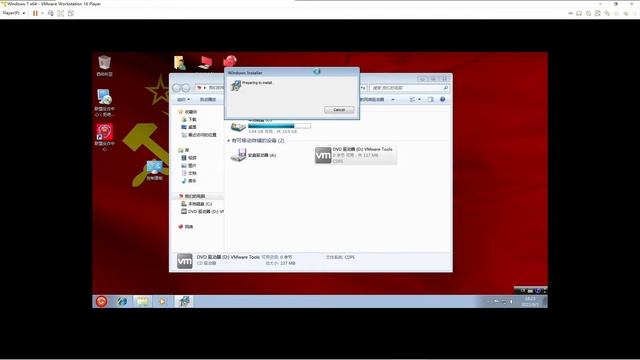Viewport: 640px width, 360px height.
Task: Select Favorites in the navigation pane
Action: pyautogui.click(x=188, y=112)
